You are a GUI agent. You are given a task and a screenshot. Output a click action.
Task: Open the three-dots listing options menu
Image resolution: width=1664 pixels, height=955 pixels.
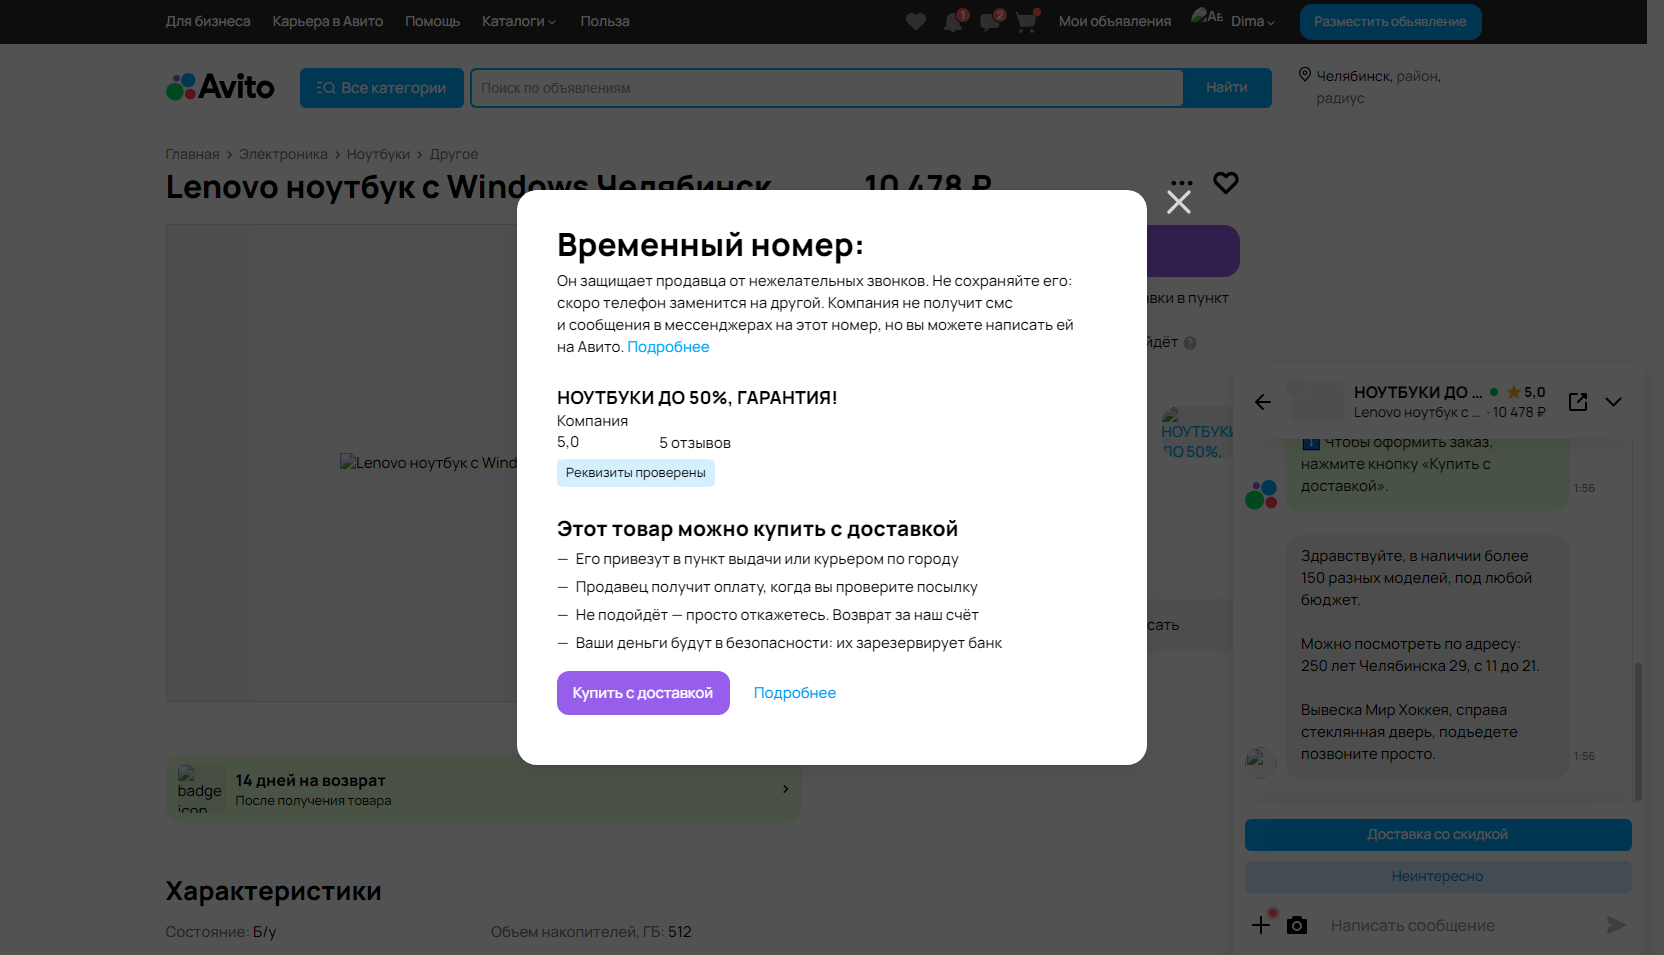tap(1182, 183)
